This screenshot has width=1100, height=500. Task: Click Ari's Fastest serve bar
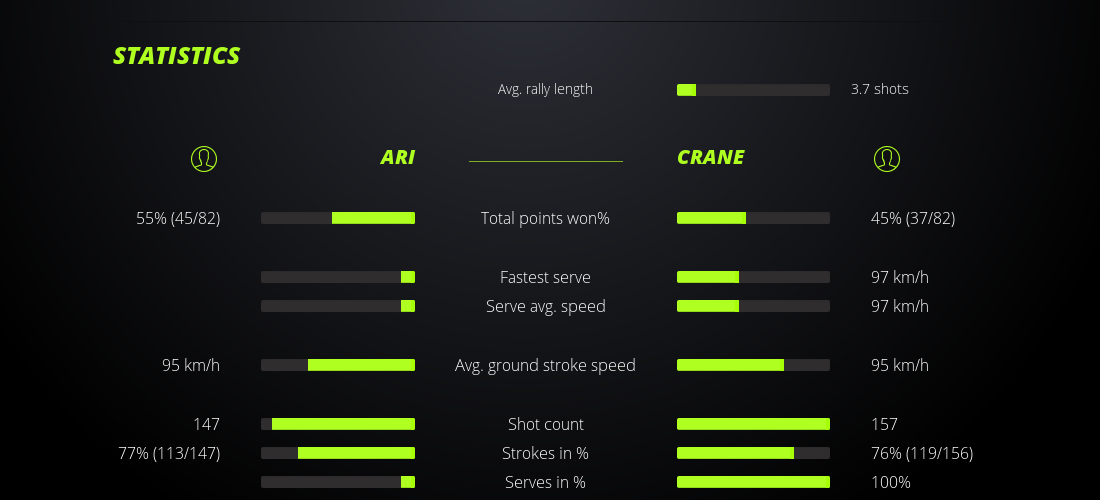(x=338, y=277)
